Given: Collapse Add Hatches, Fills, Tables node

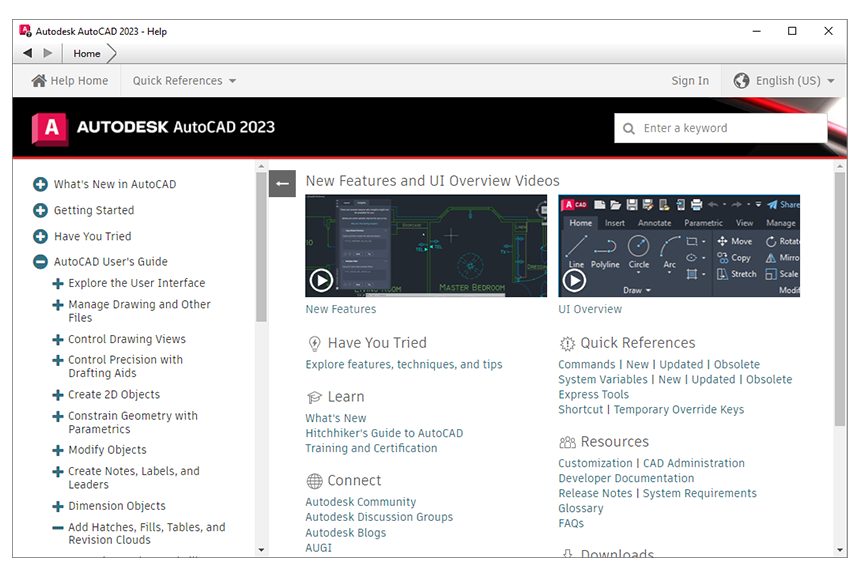Looking at the screenshot, I should (x=58, y=528).
